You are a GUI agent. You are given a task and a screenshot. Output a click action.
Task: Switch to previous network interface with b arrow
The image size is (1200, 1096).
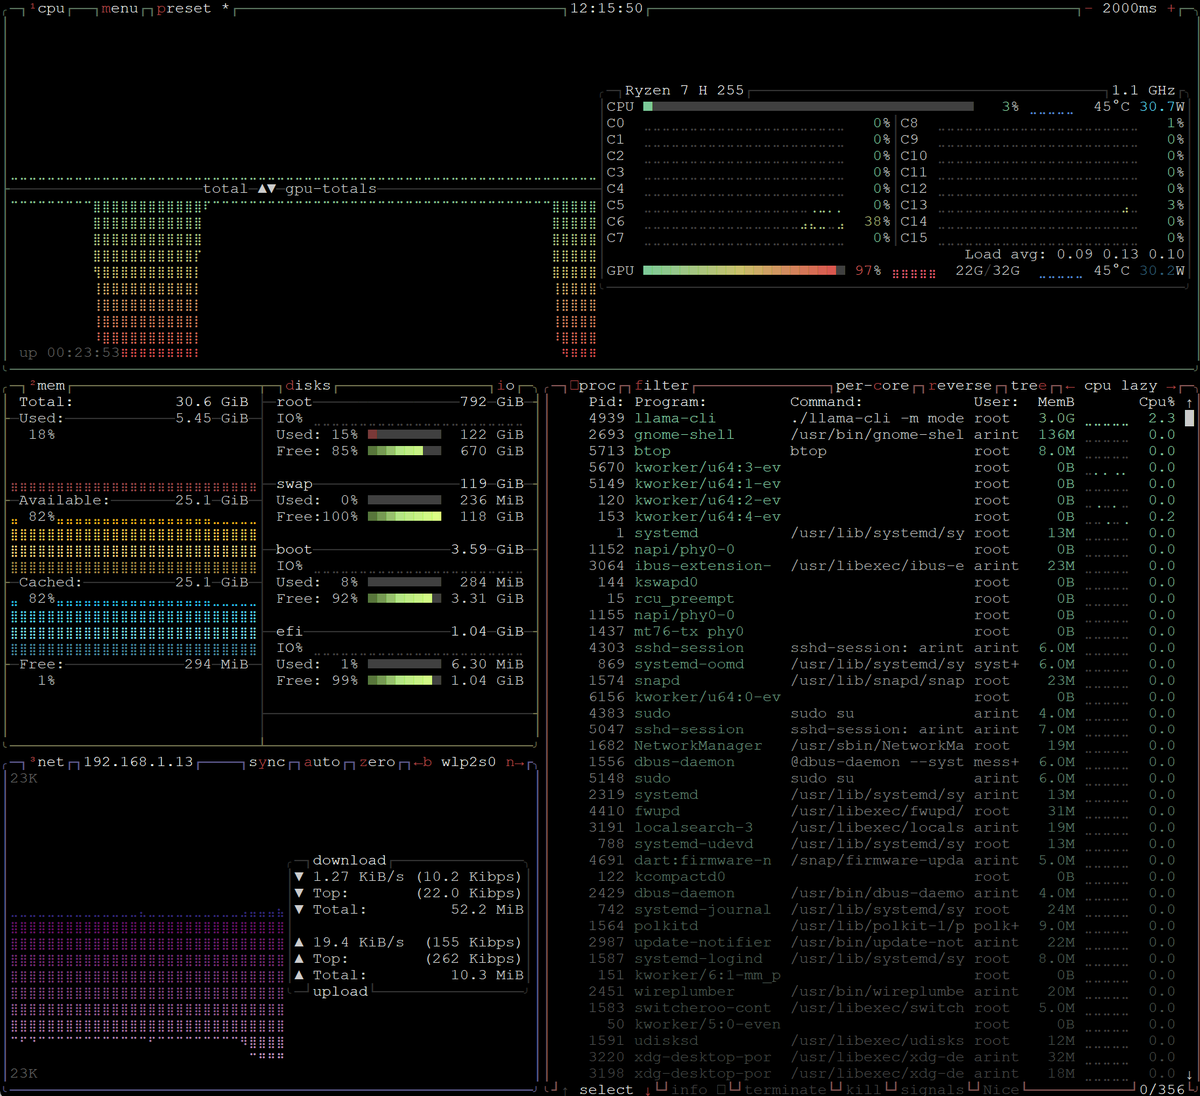point(423,762)
